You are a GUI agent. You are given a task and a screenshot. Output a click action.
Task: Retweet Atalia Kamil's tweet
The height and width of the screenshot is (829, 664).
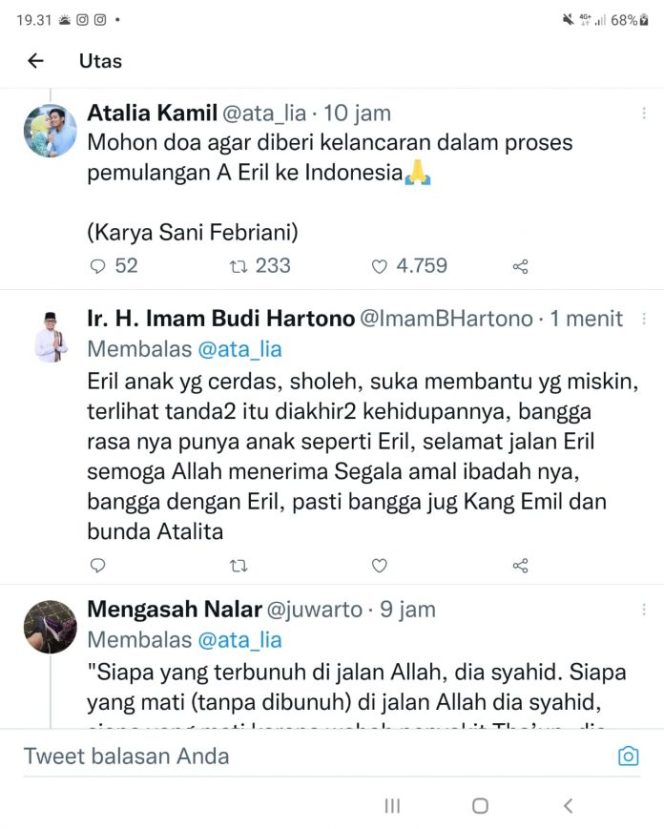[x=237, y=266]
